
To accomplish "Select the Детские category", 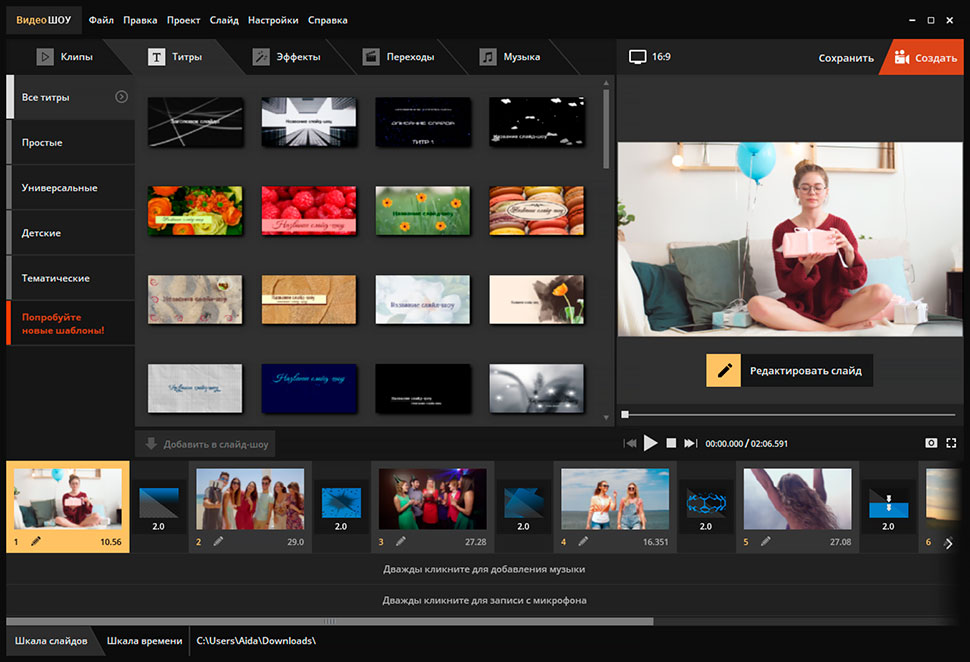I will [70, 233].
